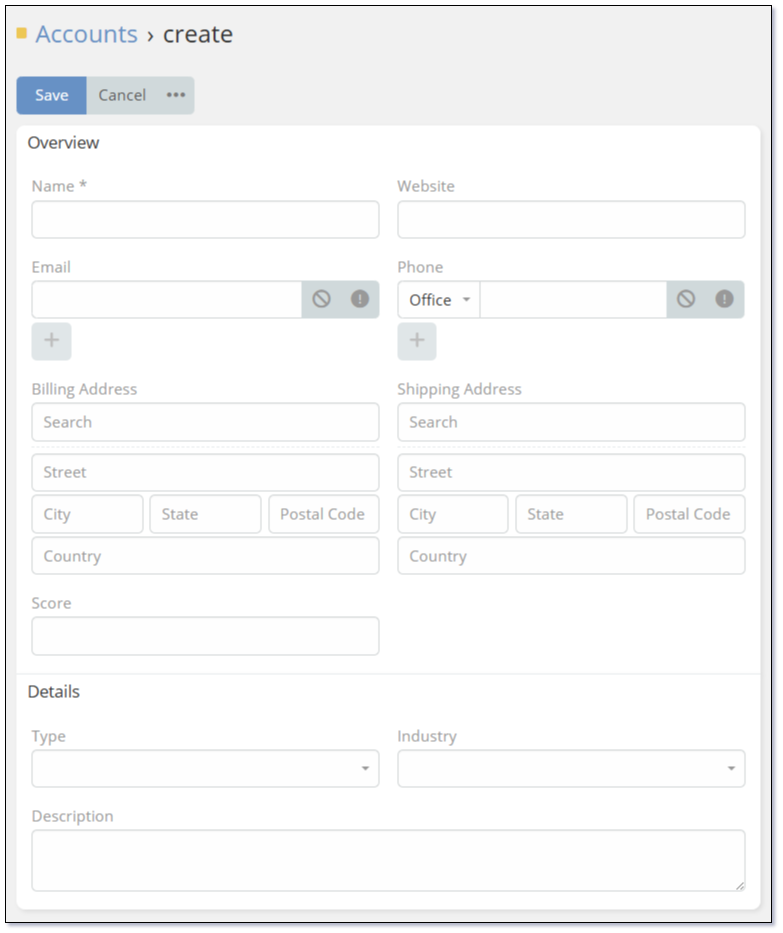Focus the Score input field

tap(205, 636)
